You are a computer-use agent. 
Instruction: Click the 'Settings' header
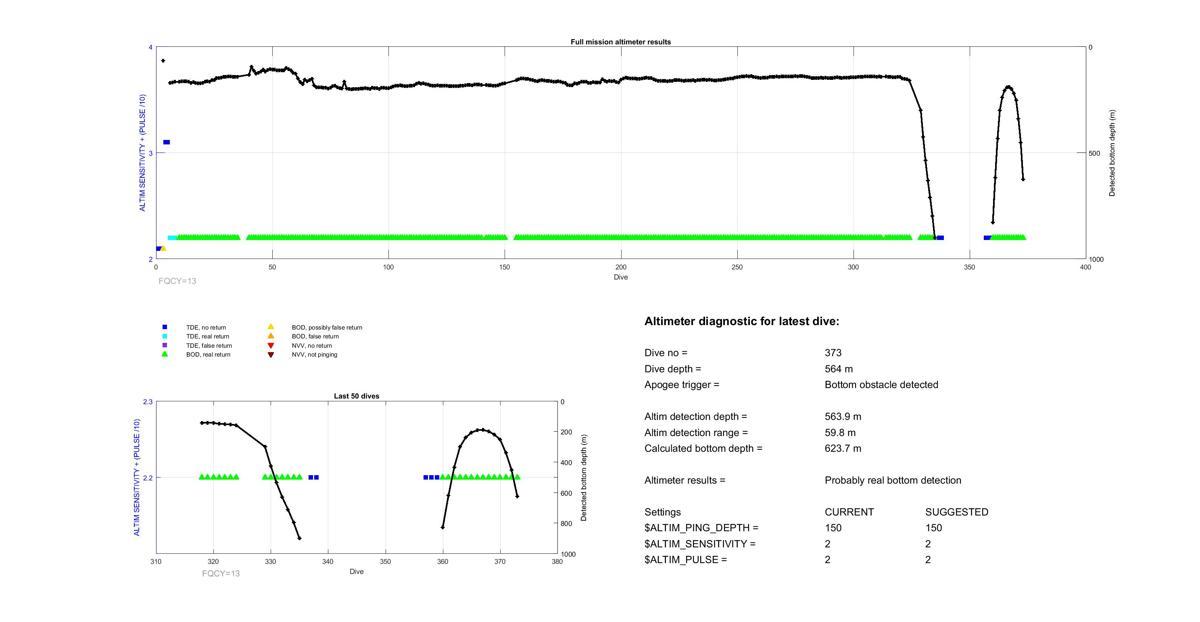[x=662, y=512]
